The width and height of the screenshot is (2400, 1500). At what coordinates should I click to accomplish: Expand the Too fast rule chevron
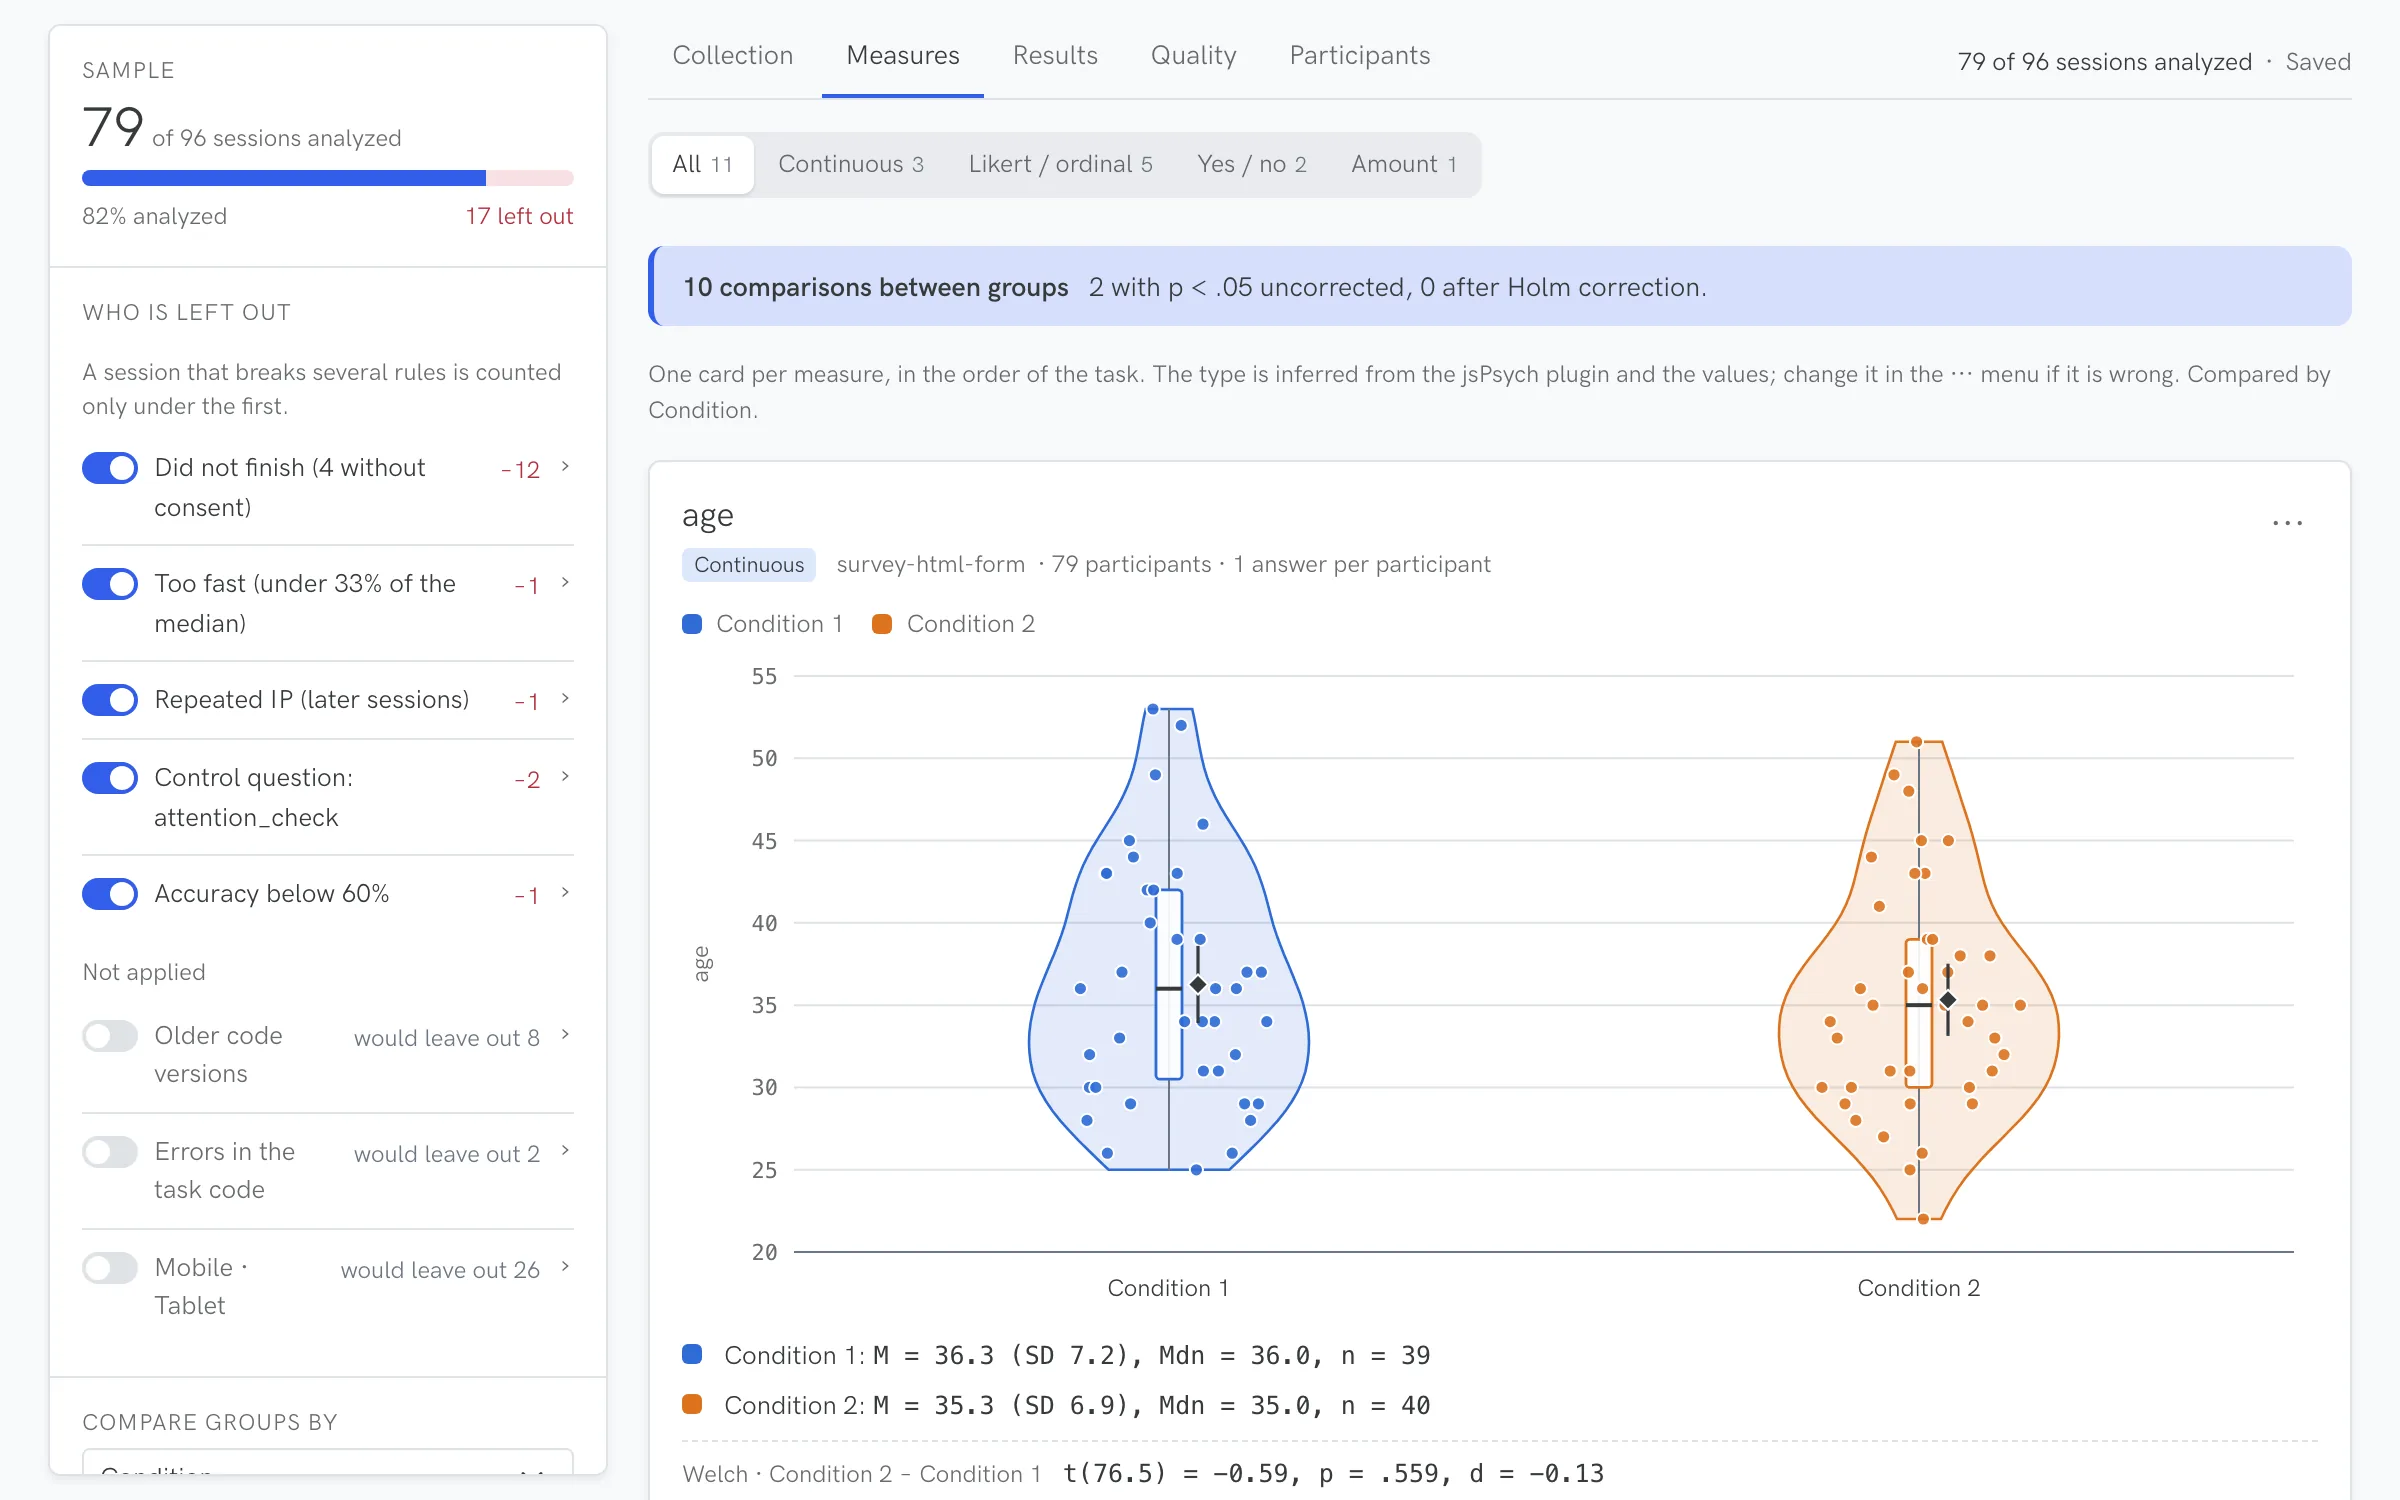(x=565, y=583)
